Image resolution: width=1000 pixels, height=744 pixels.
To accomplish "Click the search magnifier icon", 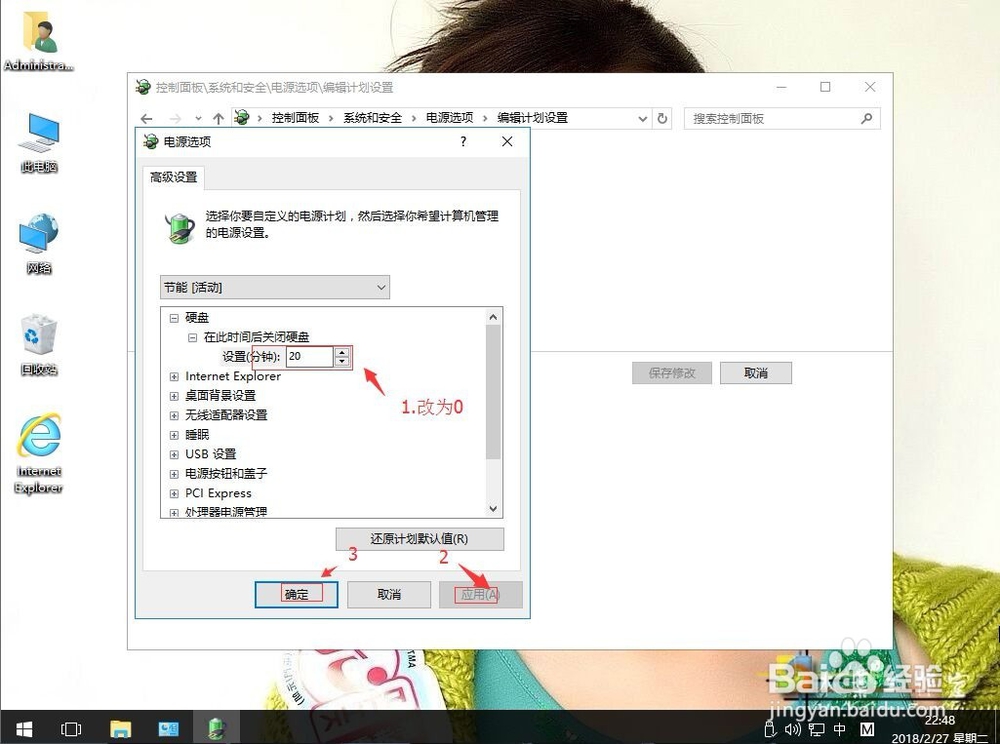I will (x=866, y=119).
